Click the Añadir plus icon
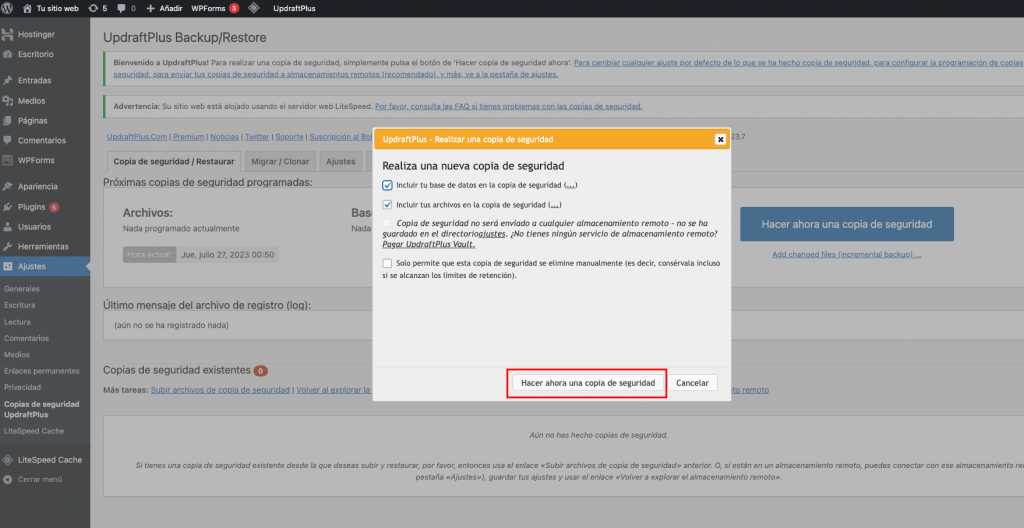The width and height of the screenshot is (1024, 528). [150, 8]
